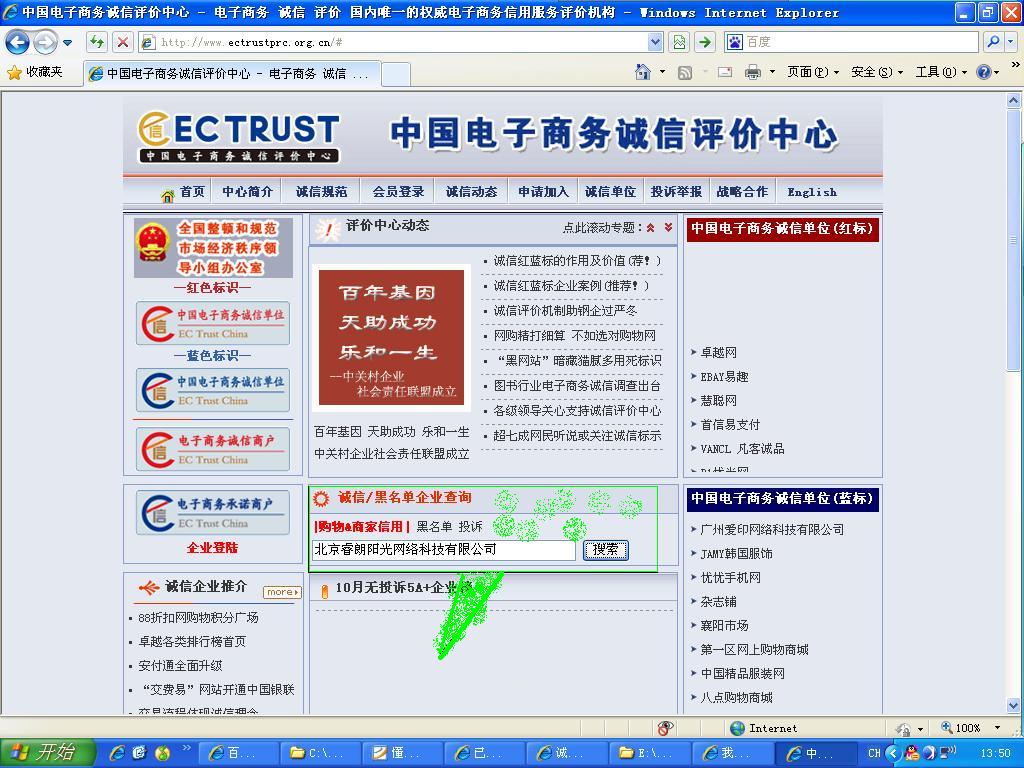The image size is (1024, 768).
Task: Open the Home button dropdown arrow
Action: [662, 72]
